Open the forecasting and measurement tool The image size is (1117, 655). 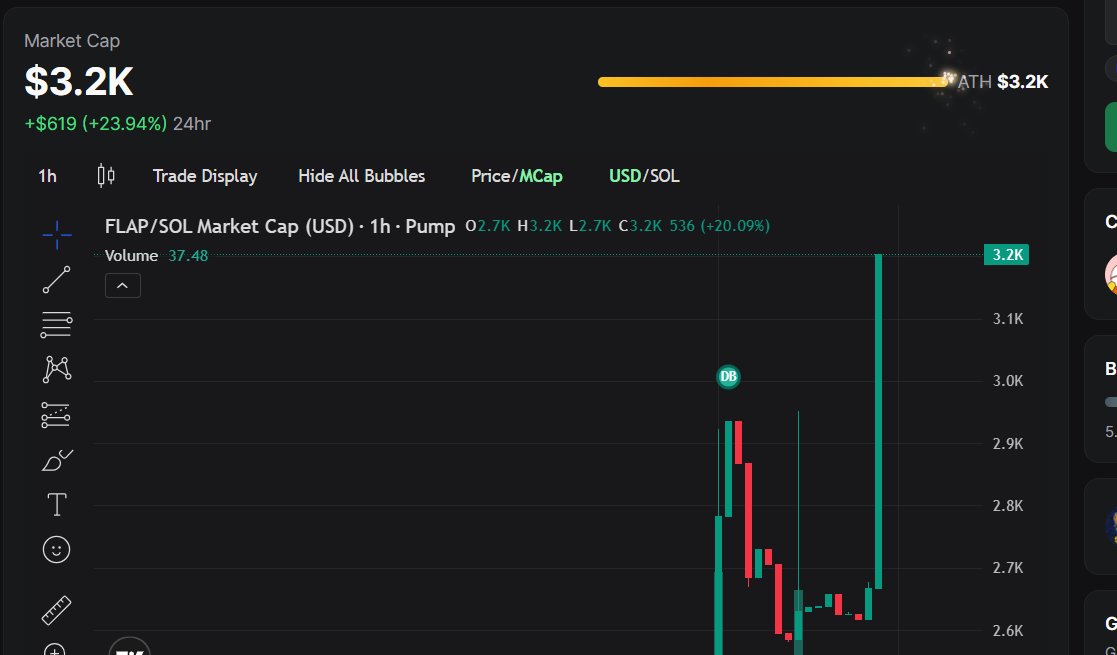point(55,414)
